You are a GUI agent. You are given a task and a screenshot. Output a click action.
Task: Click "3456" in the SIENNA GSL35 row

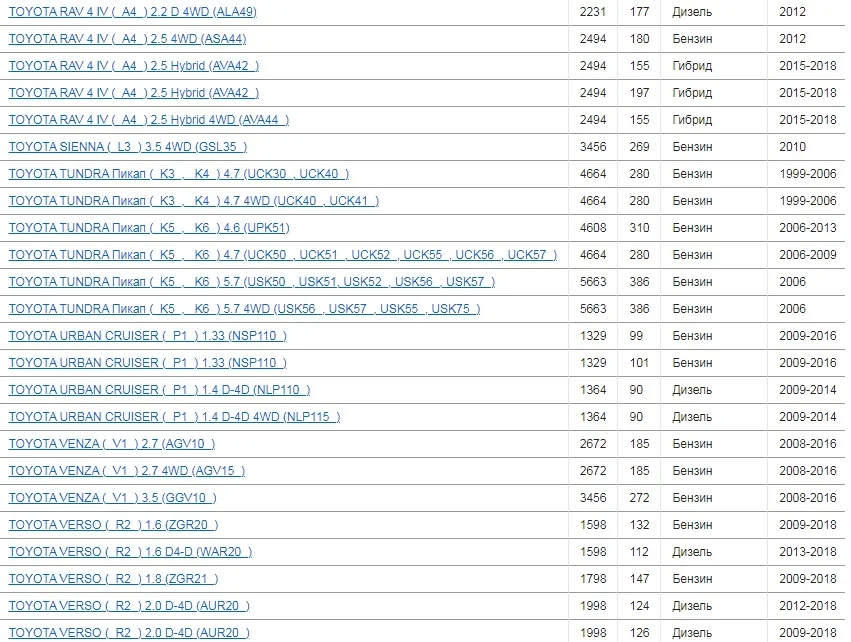tap(593, 147)
